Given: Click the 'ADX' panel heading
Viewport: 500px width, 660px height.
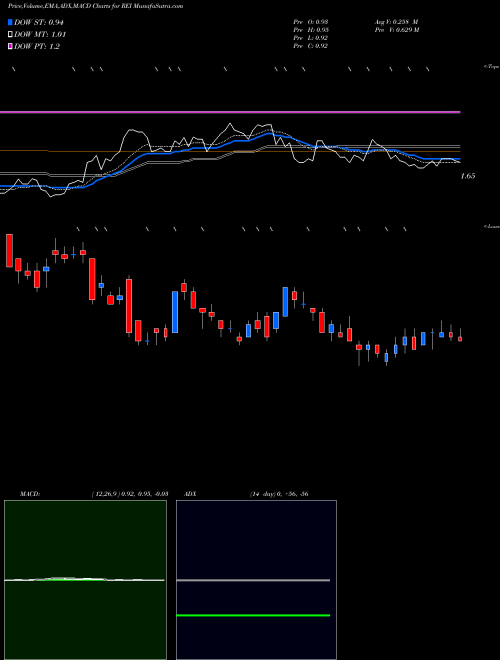Looking at the screenshot, I should pos(190,494).
